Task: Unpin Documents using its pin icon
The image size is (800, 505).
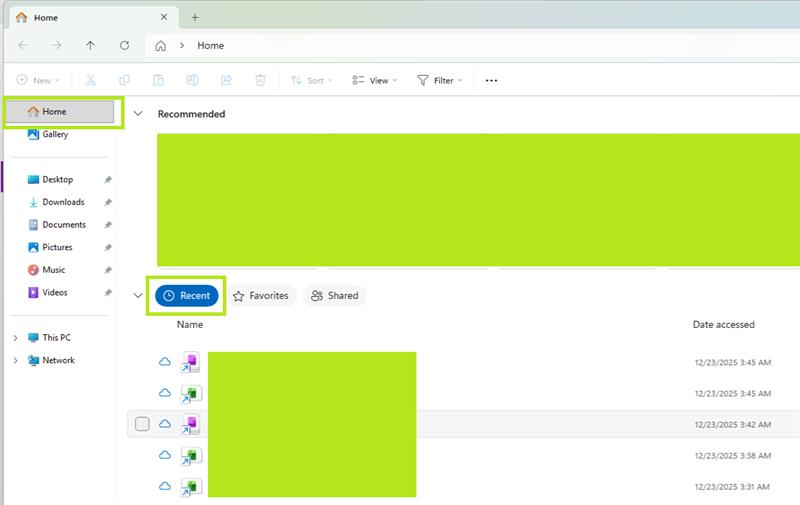Action: (x=108, y=225)
